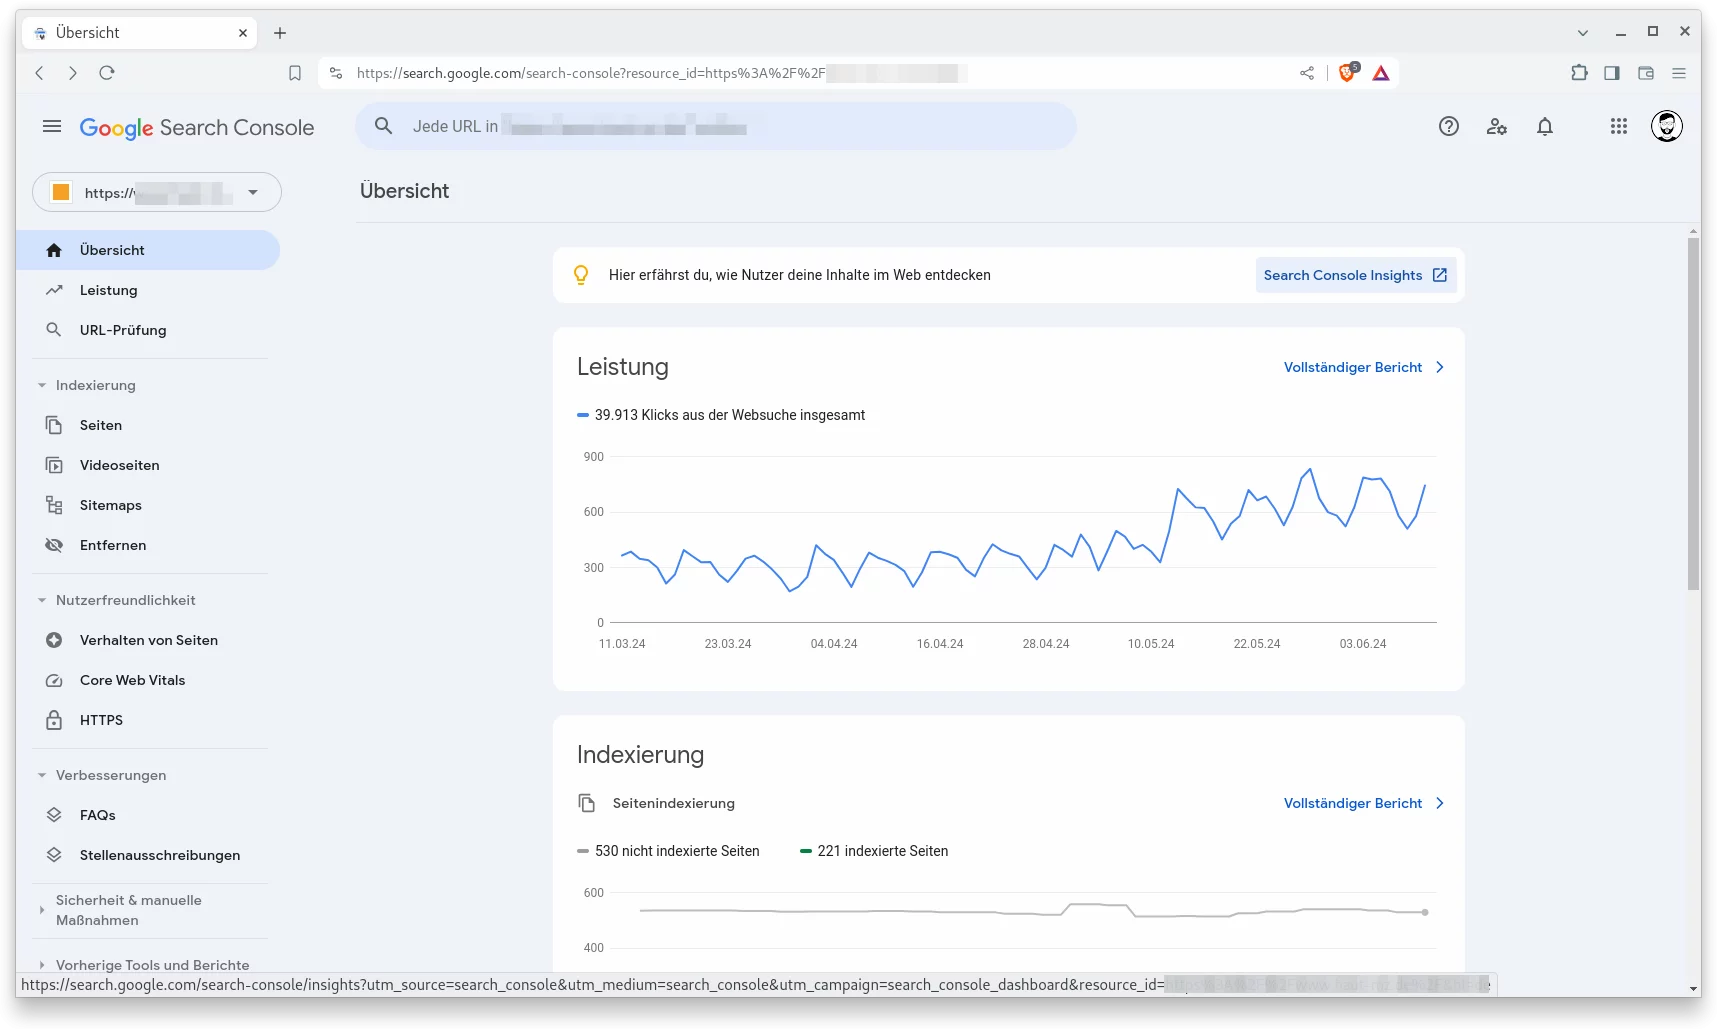Open the browser menu (three lines)

(1679, 73)
